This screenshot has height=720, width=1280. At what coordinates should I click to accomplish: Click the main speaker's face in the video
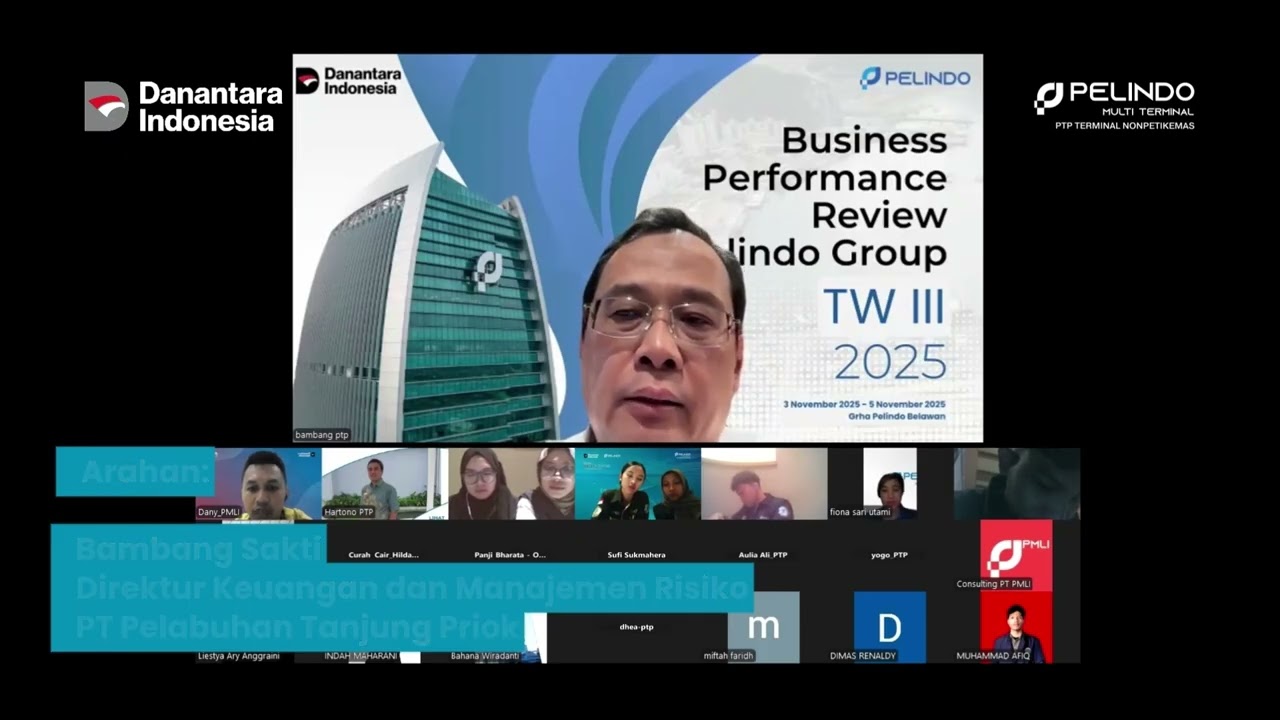[660, 335]
